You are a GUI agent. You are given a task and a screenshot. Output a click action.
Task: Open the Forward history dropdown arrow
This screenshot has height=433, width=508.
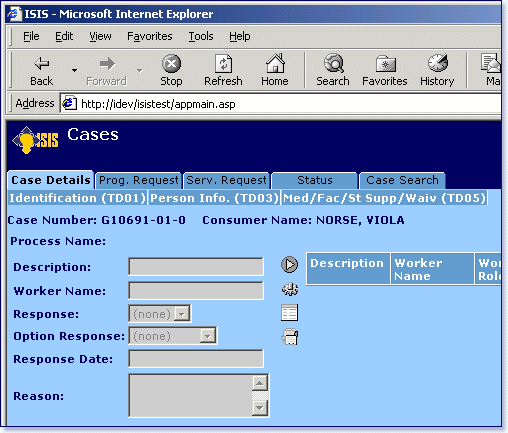pos(140,70)
